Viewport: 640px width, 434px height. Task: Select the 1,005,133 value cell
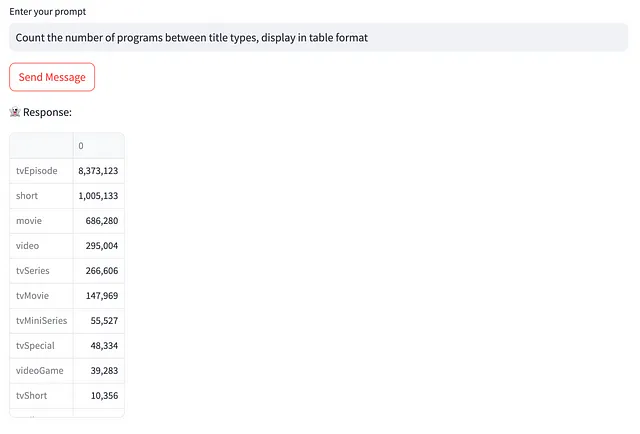[99, 196]
